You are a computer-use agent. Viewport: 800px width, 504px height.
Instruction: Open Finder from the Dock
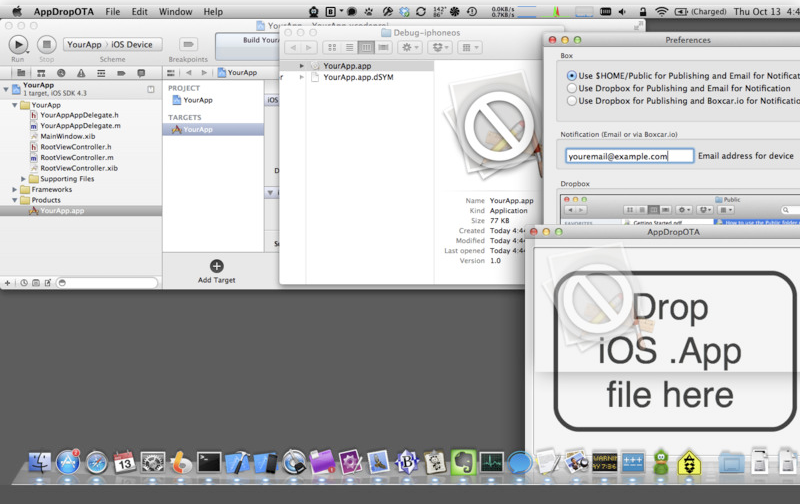tap(39, 463)
